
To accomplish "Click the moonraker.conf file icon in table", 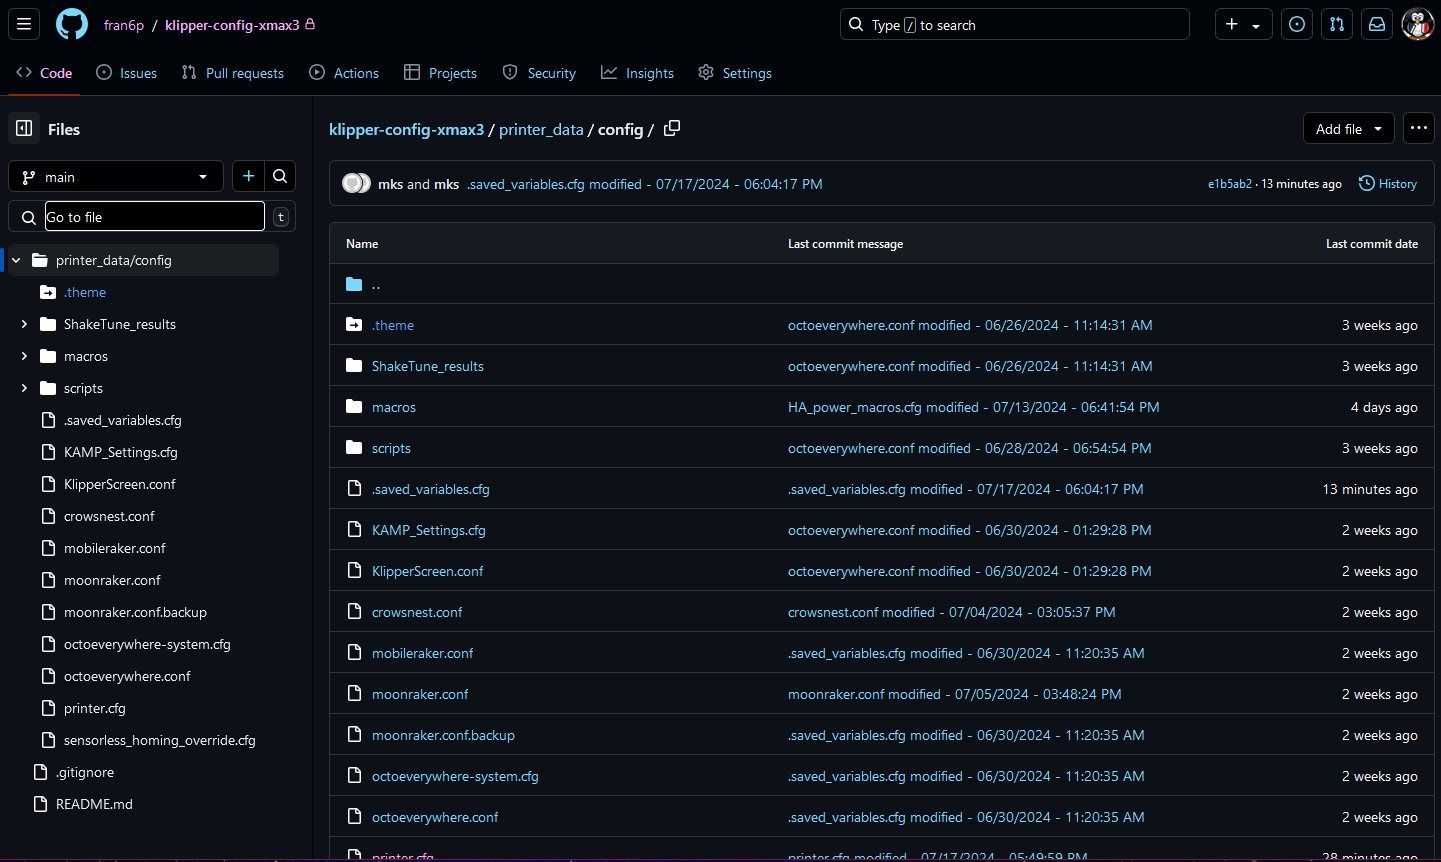I will [x=354, y=694].
